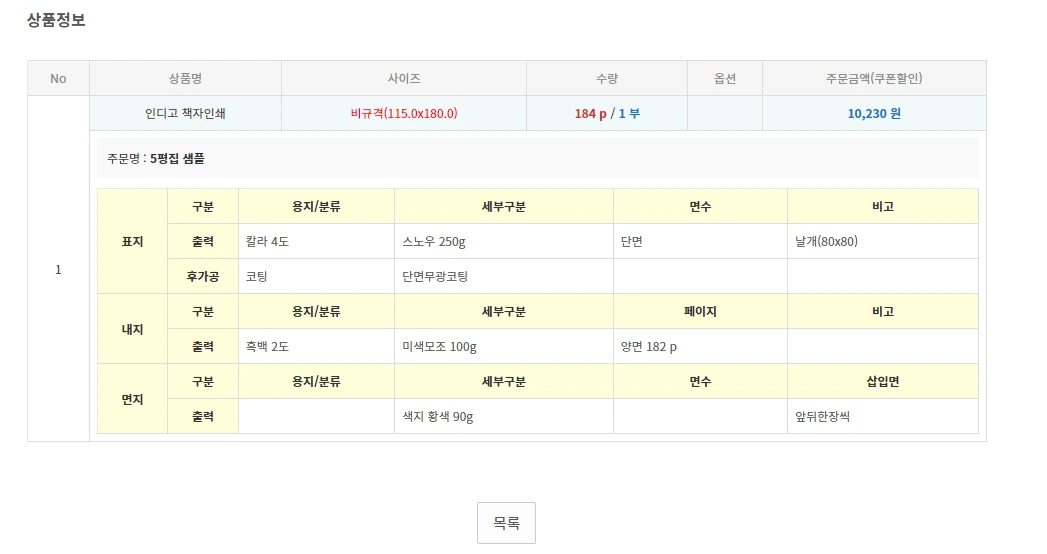Click 출력 label in 내지 section
This screenshot has width=1047, height=554.
coord(203,346)
